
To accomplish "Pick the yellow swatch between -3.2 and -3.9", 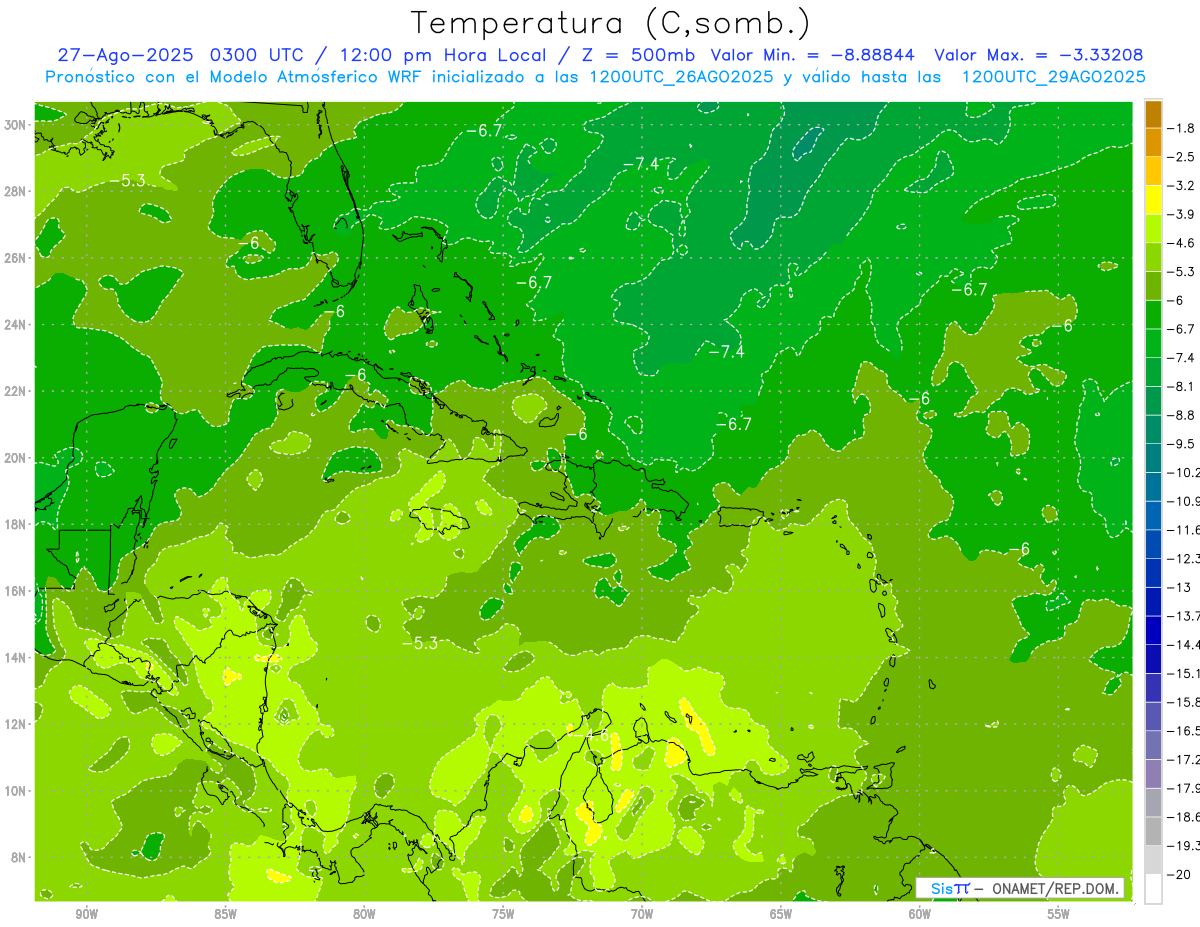I will point(1153,200).
